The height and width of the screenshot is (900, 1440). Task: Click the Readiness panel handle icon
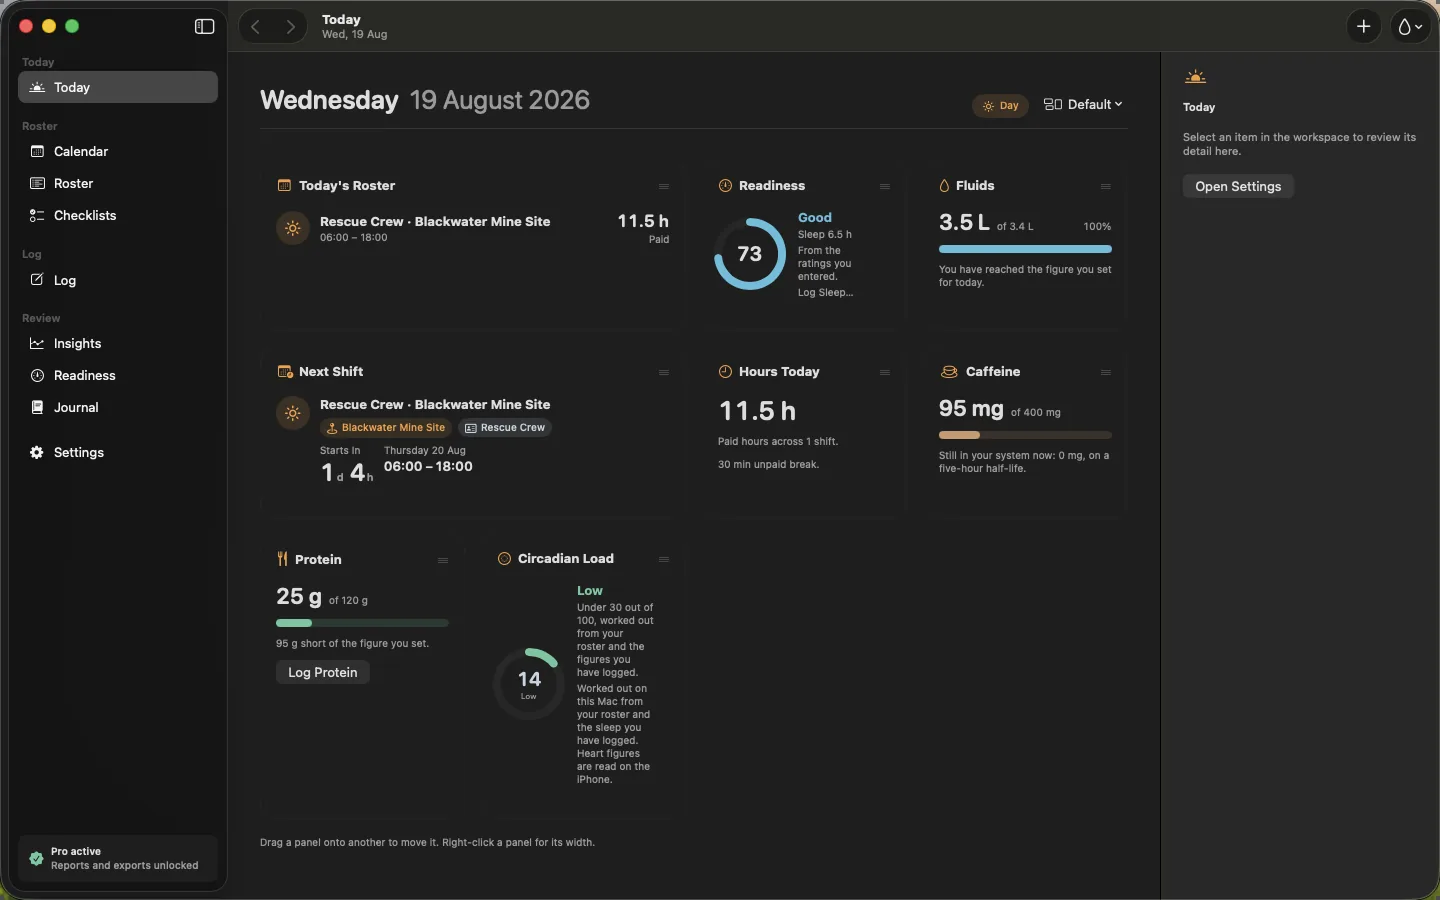pyautogui.click(x=885, y=187)
